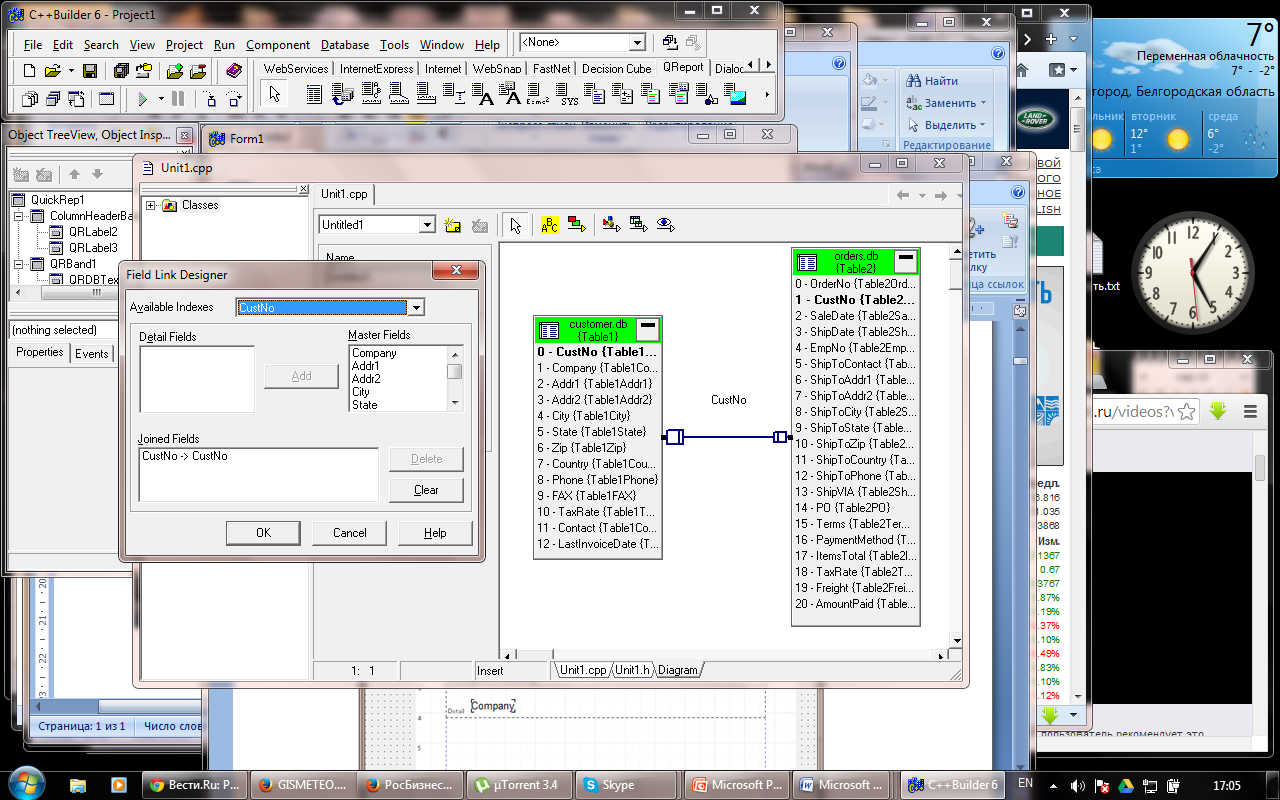Screen dimensions: 1280x800
Task: Select the QRSysData SYS component icon
Action: coord(569,95)
